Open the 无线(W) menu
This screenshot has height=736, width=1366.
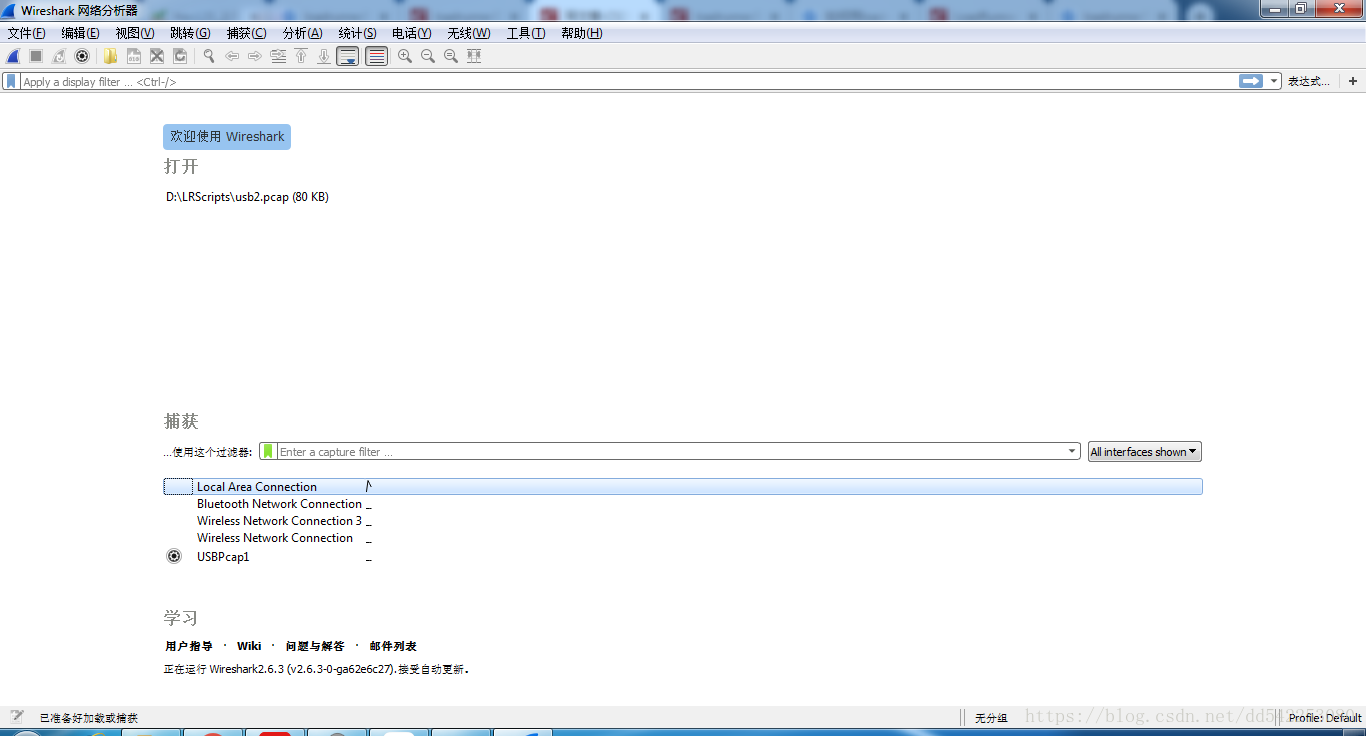(469, 33)
